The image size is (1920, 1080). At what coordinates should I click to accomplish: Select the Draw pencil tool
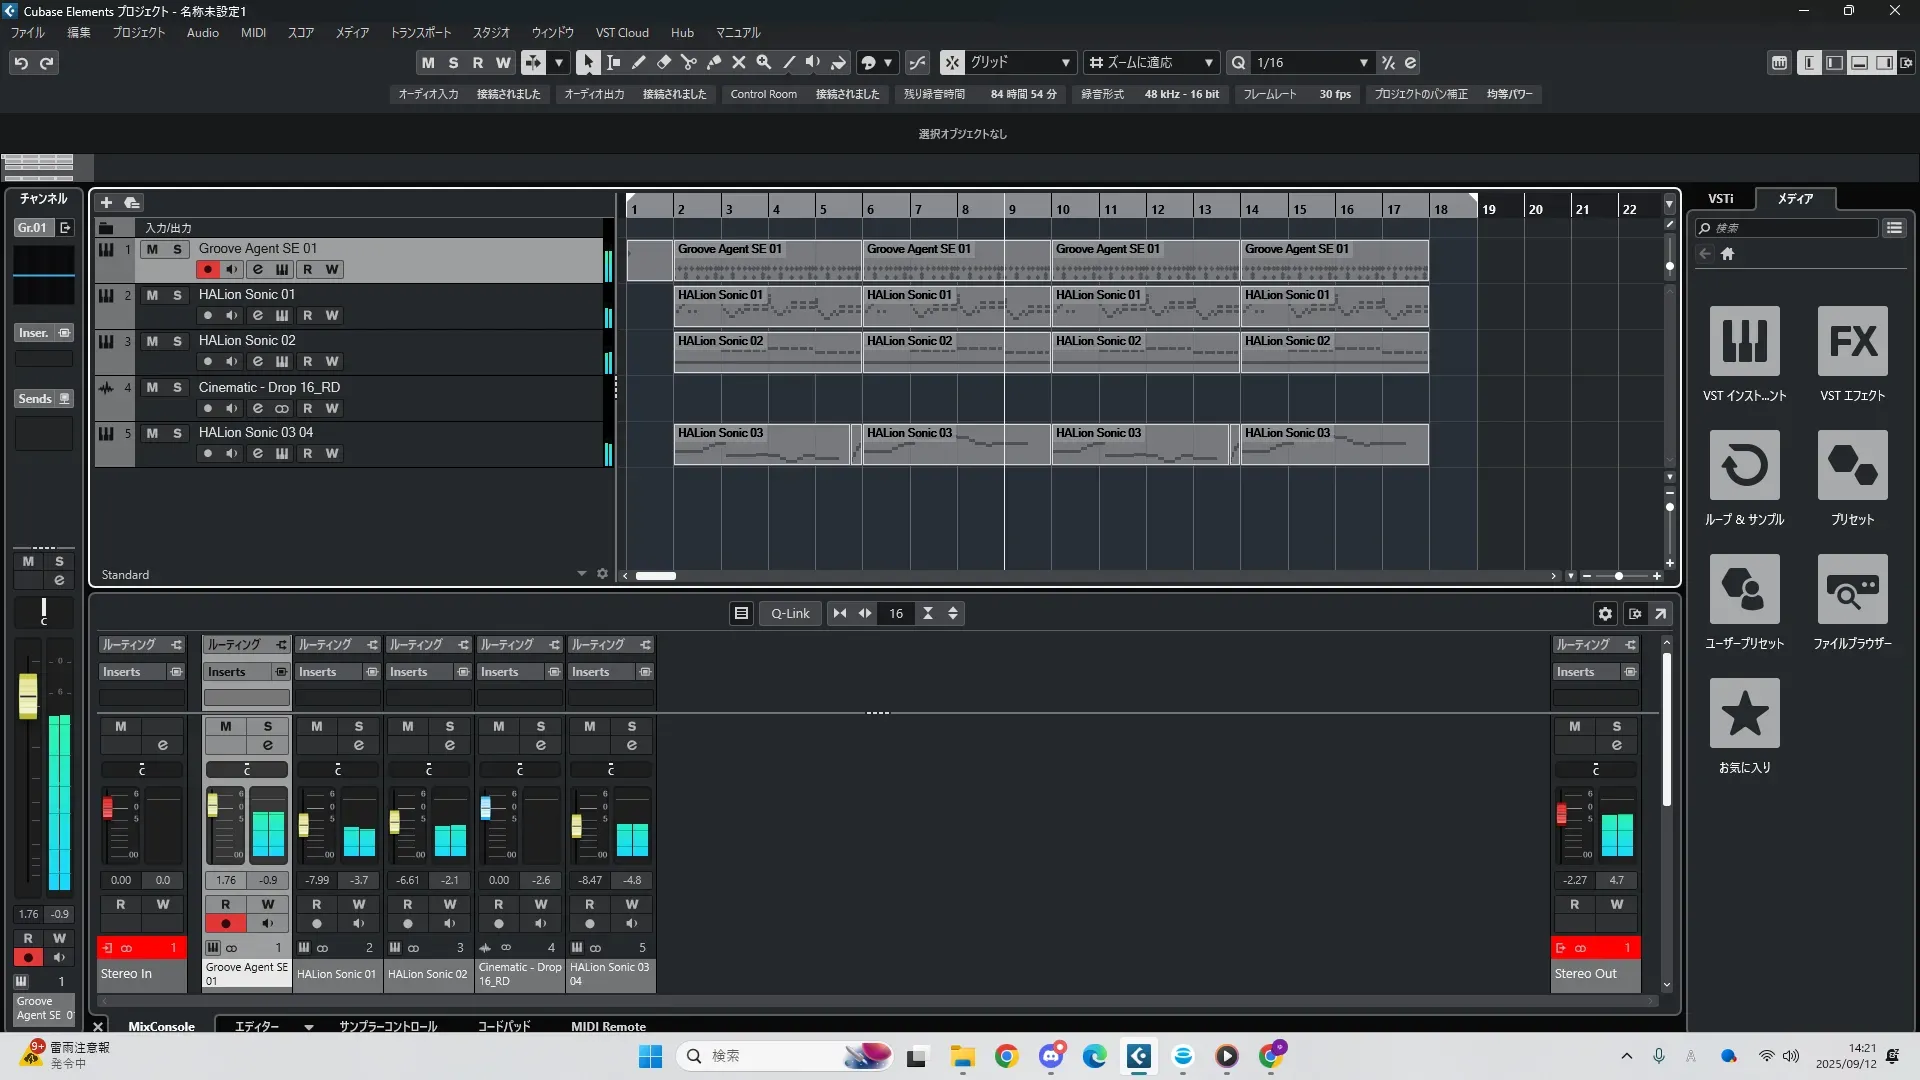[638, 62]
